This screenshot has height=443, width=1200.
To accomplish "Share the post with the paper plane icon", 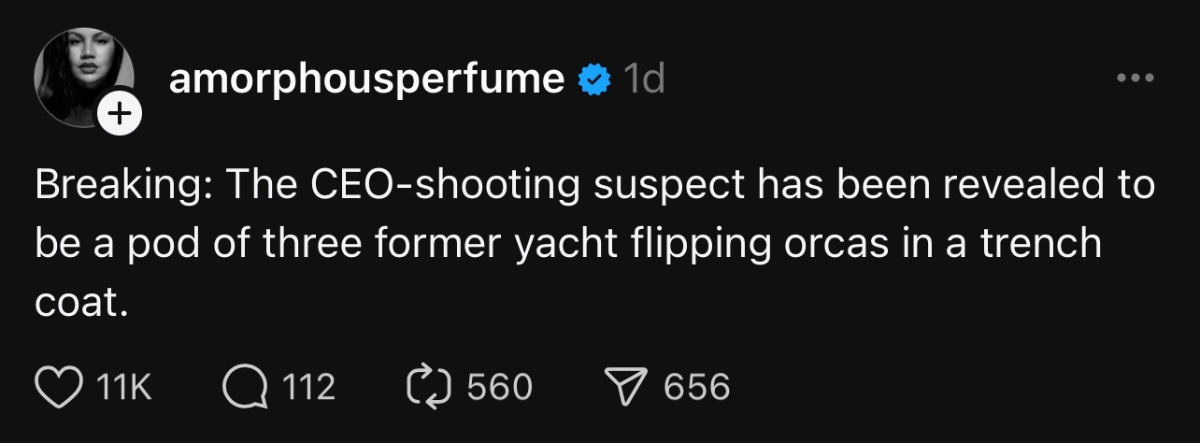I will click(x=625, y=386).
